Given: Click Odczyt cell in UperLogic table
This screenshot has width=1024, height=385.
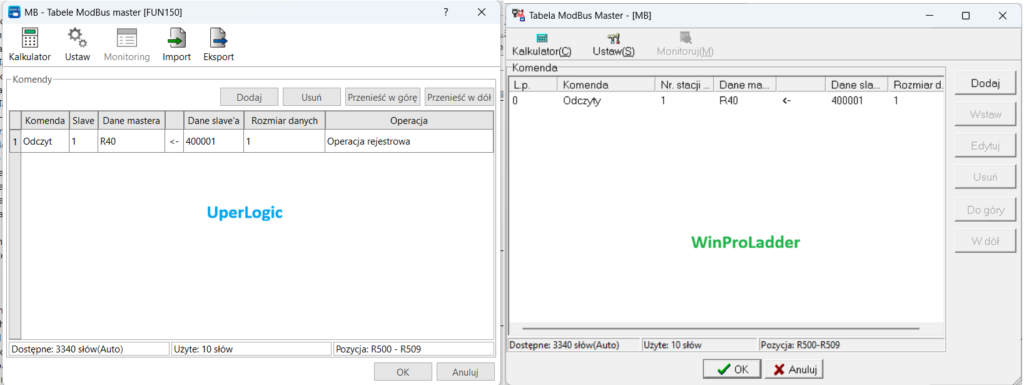Looking at the screenshot, I should [x=45, y=141].
